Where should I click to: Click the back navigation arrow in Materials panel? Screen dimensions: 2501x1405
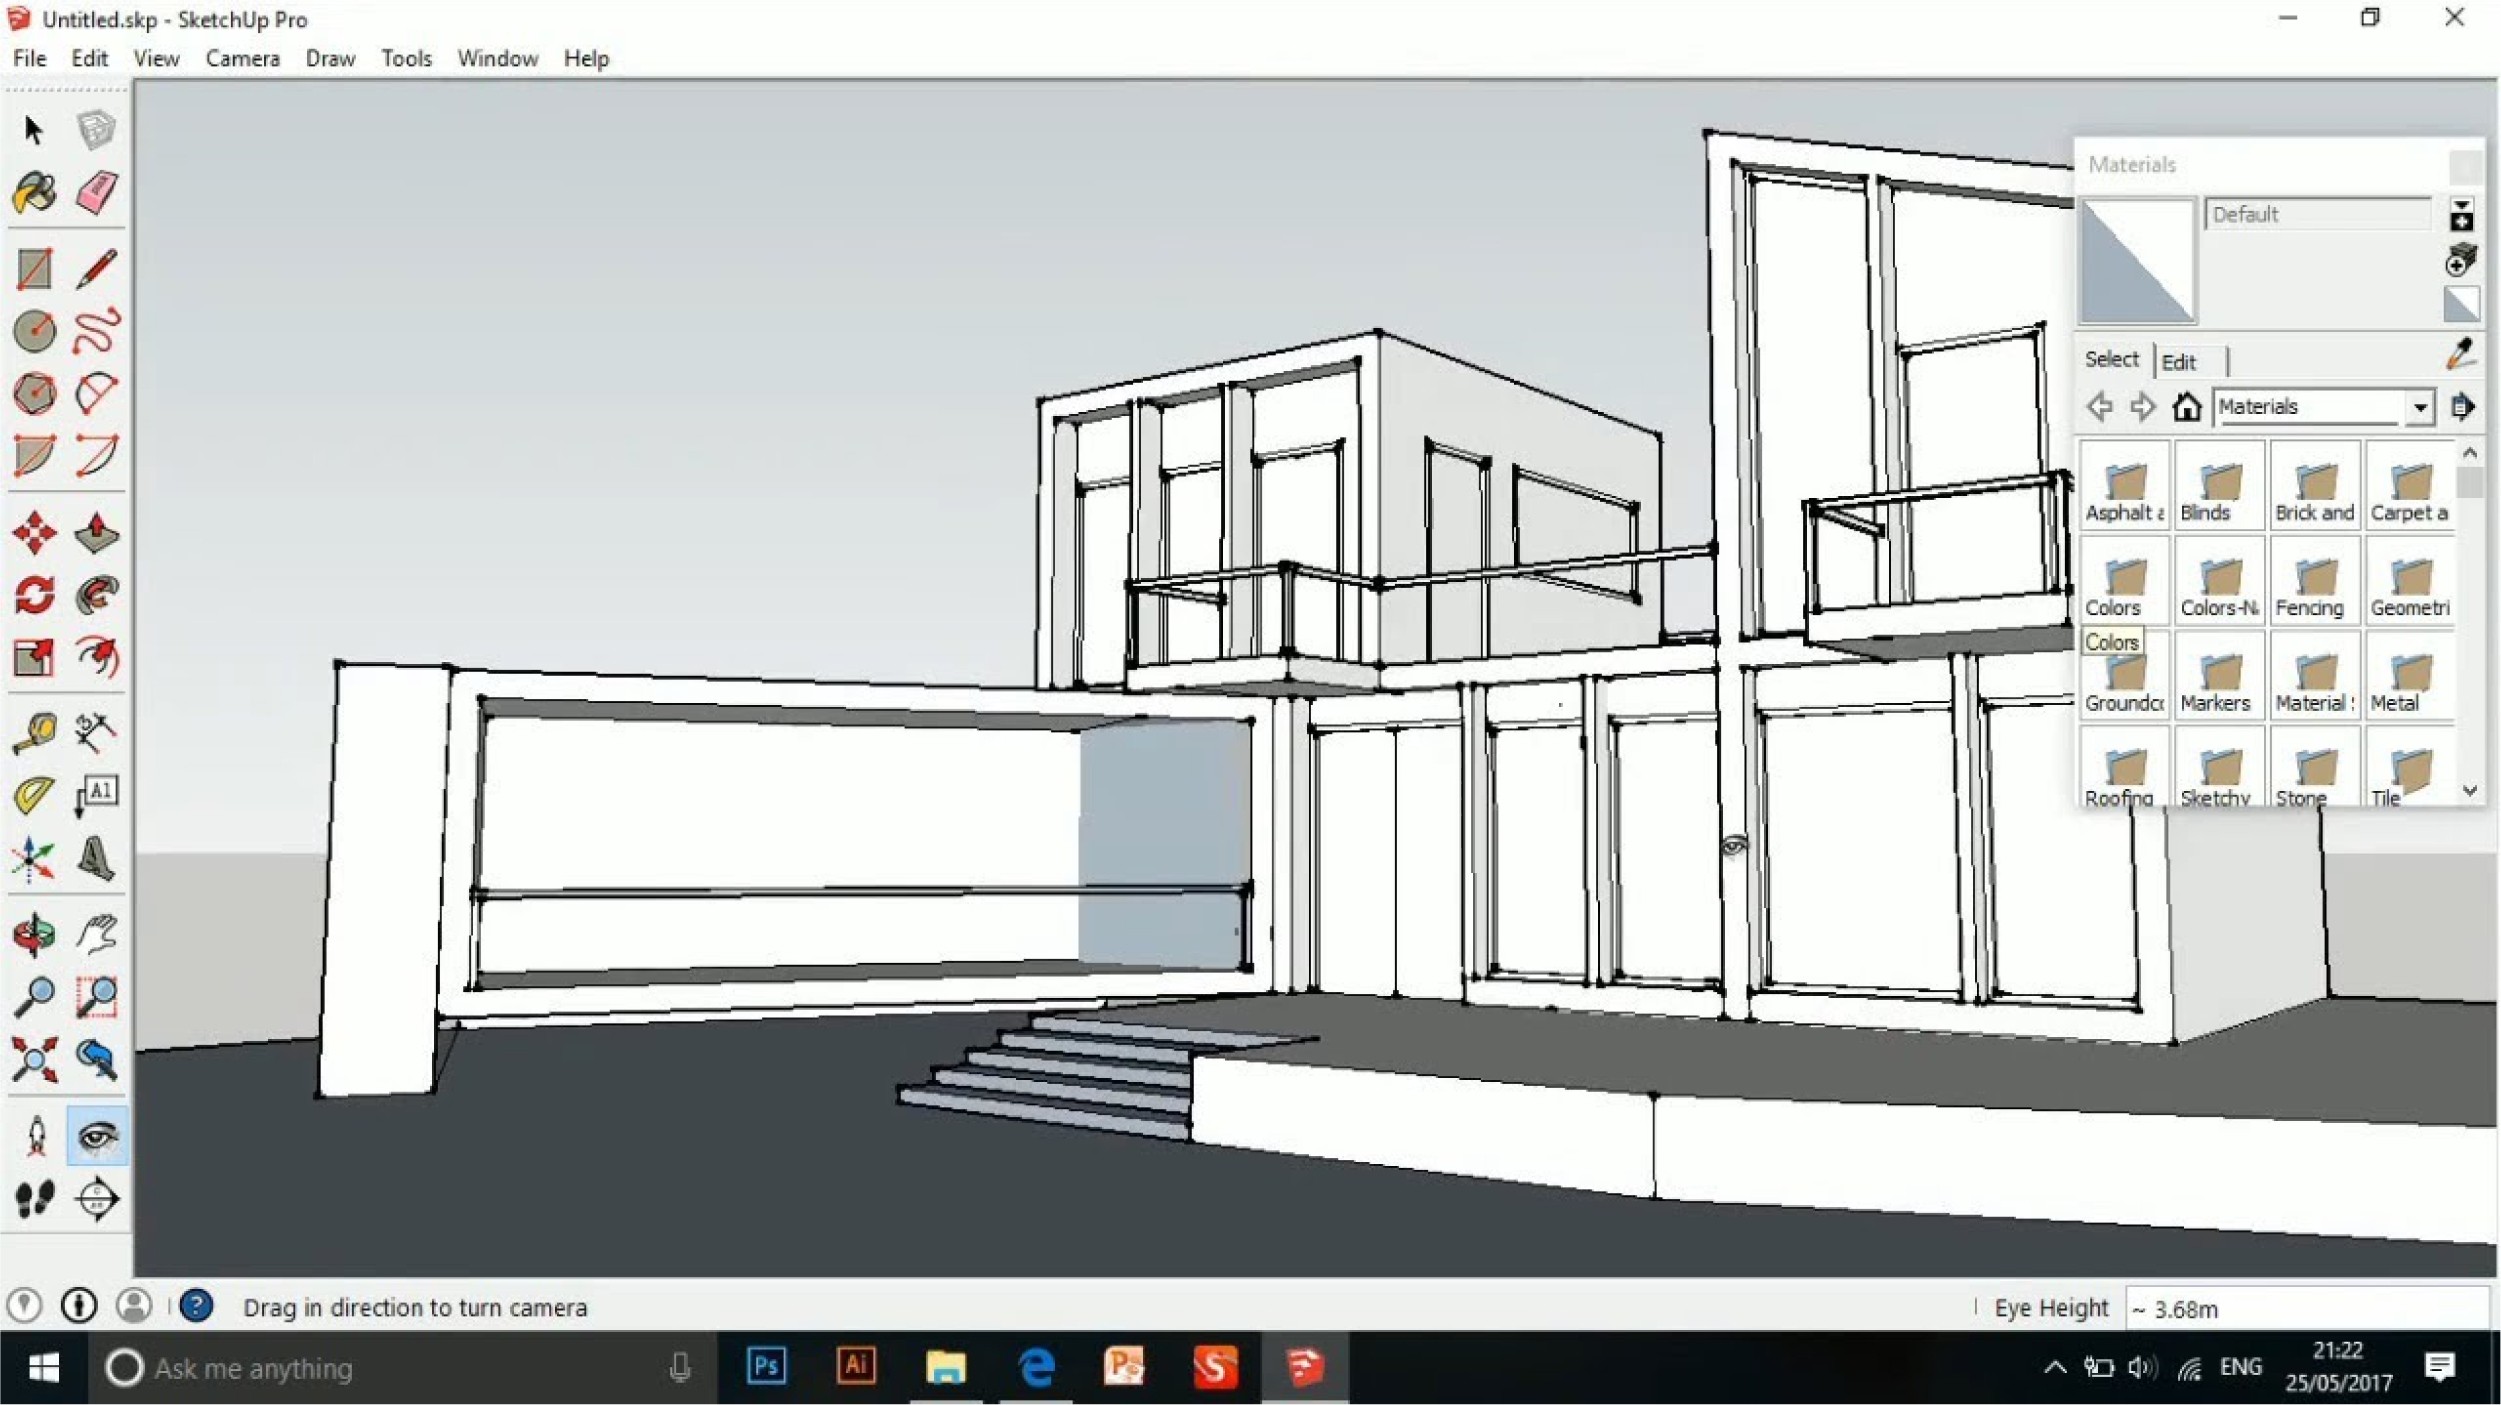click(x=2101, y=407)
